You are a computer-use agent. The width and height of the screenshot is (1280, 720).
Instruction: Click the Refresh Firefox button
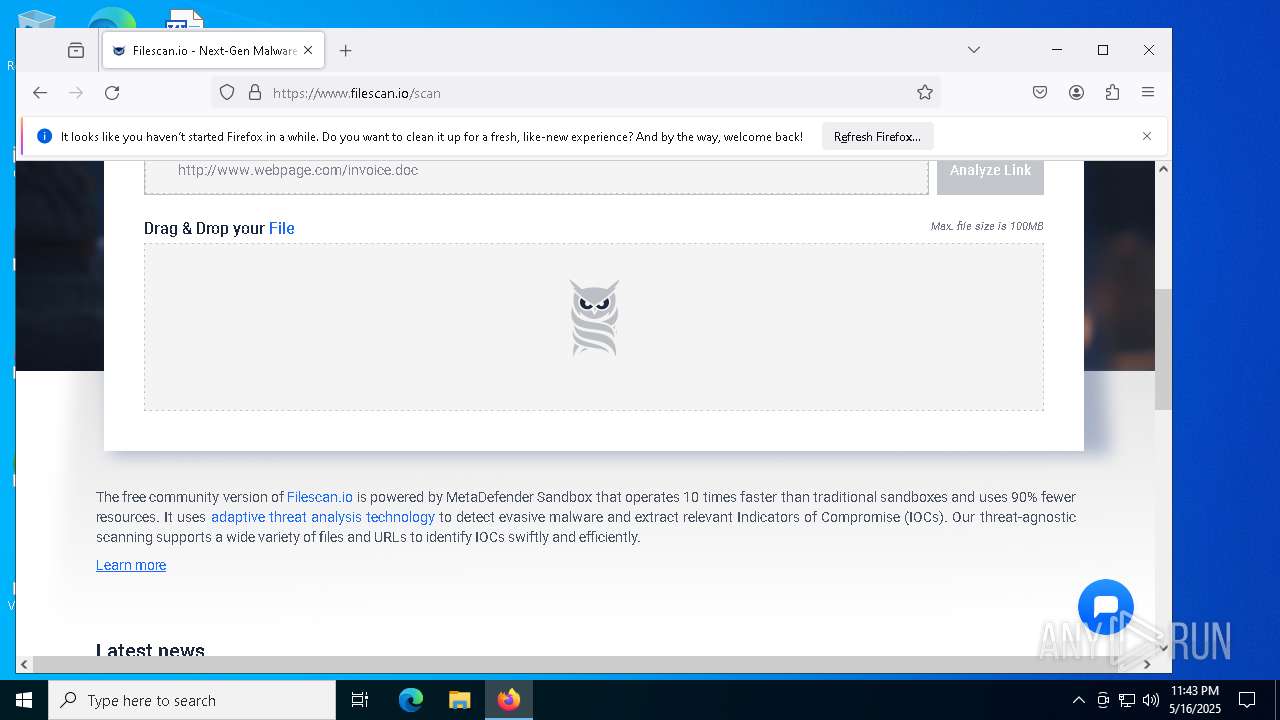click(877, 136)
